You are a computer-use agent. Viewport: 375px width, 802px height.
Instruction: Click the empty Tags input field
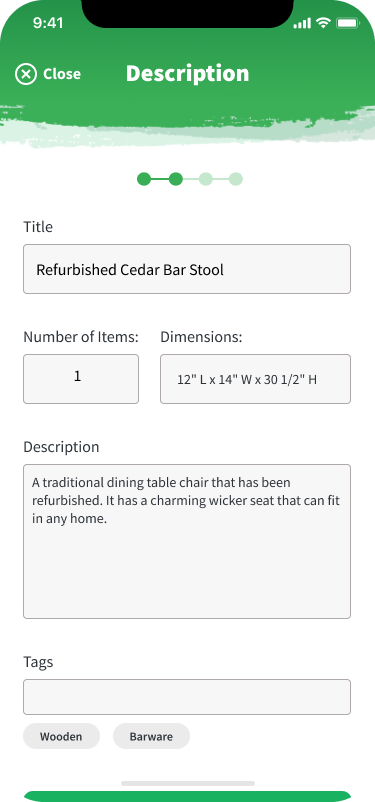coord(187,697)
